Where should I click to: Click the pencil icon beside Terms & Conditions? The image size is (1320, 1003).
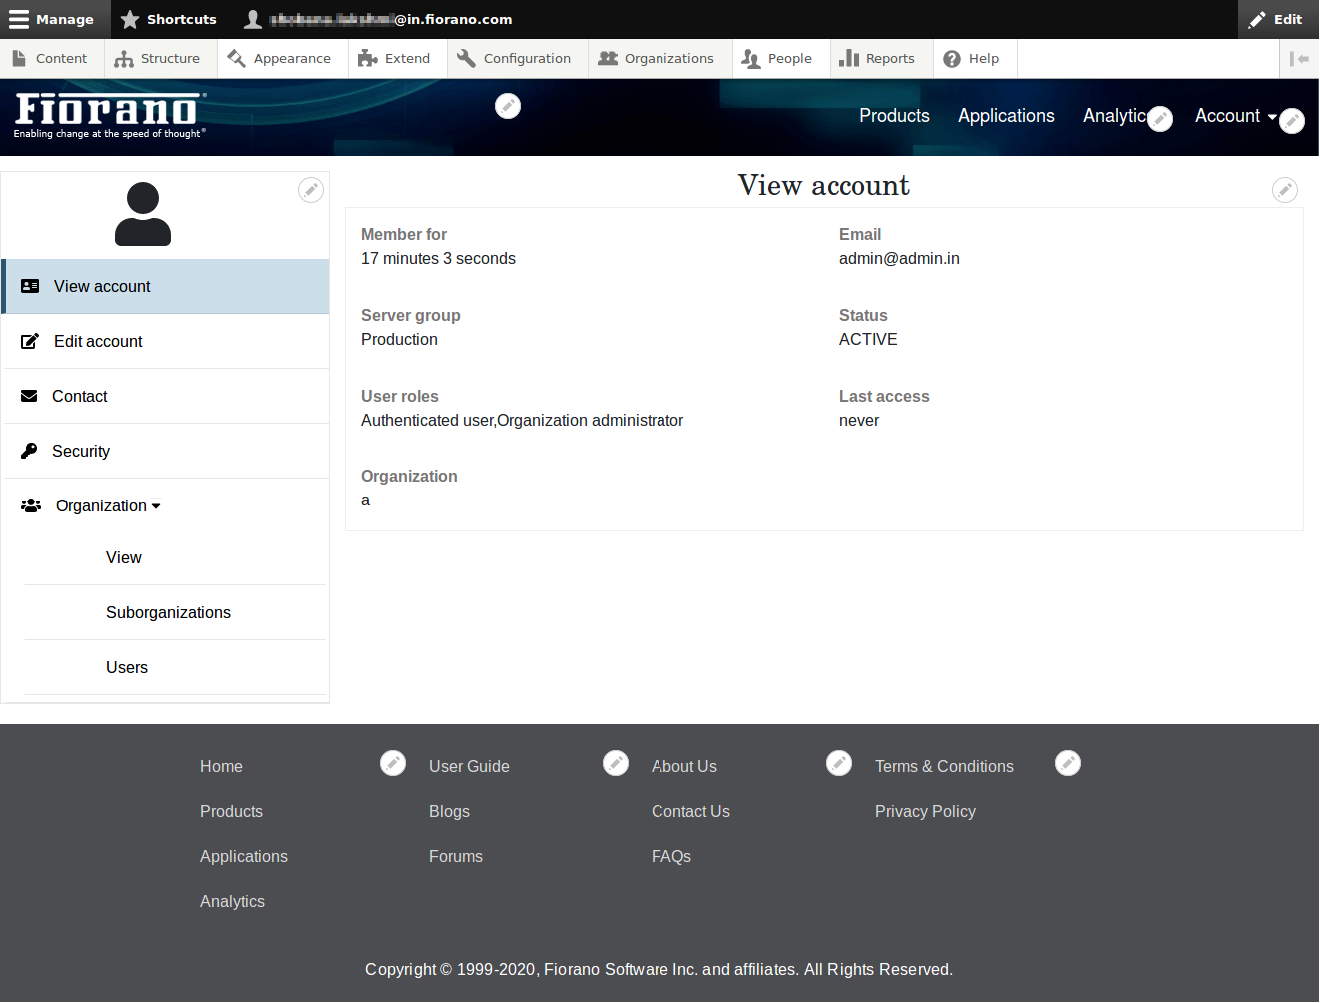click(x=1068, y=764)
